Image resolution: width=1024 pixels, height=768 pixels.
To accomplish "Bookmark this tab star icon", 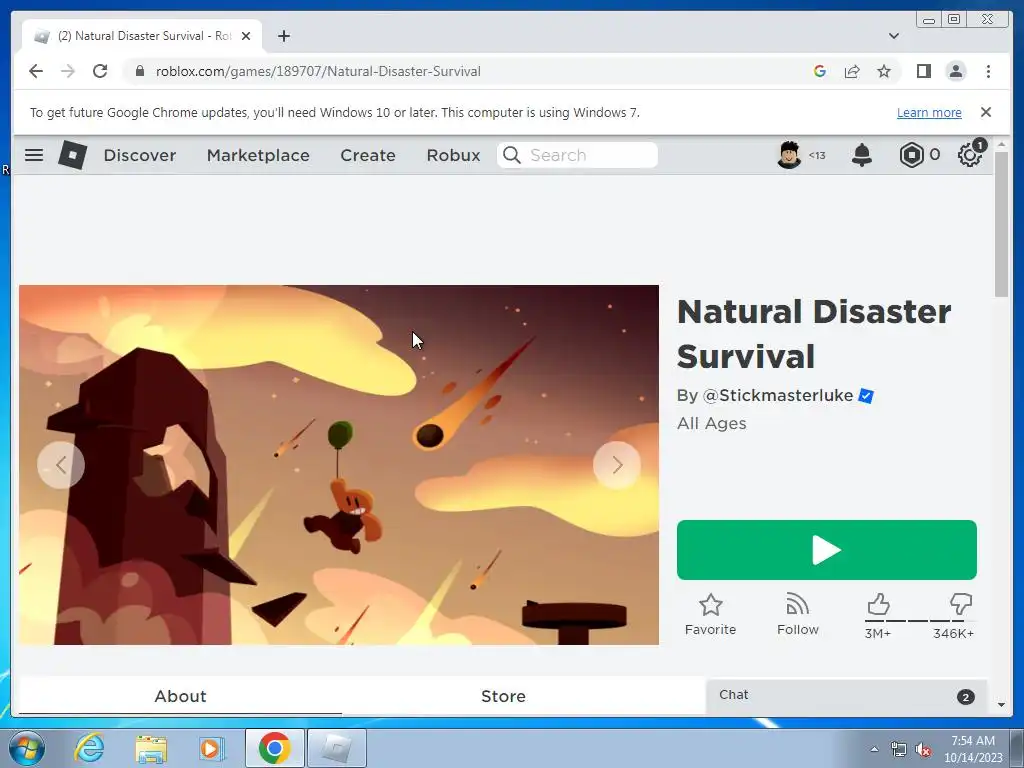I will [x=884, y=71].
